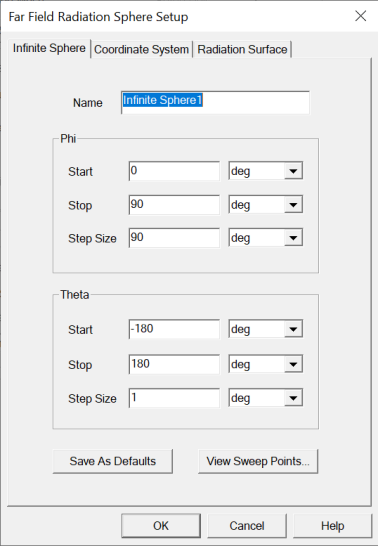This screenshot has height=546, width=378.
Task: Click the Phi Stop value field
Action: pos(174,204)
